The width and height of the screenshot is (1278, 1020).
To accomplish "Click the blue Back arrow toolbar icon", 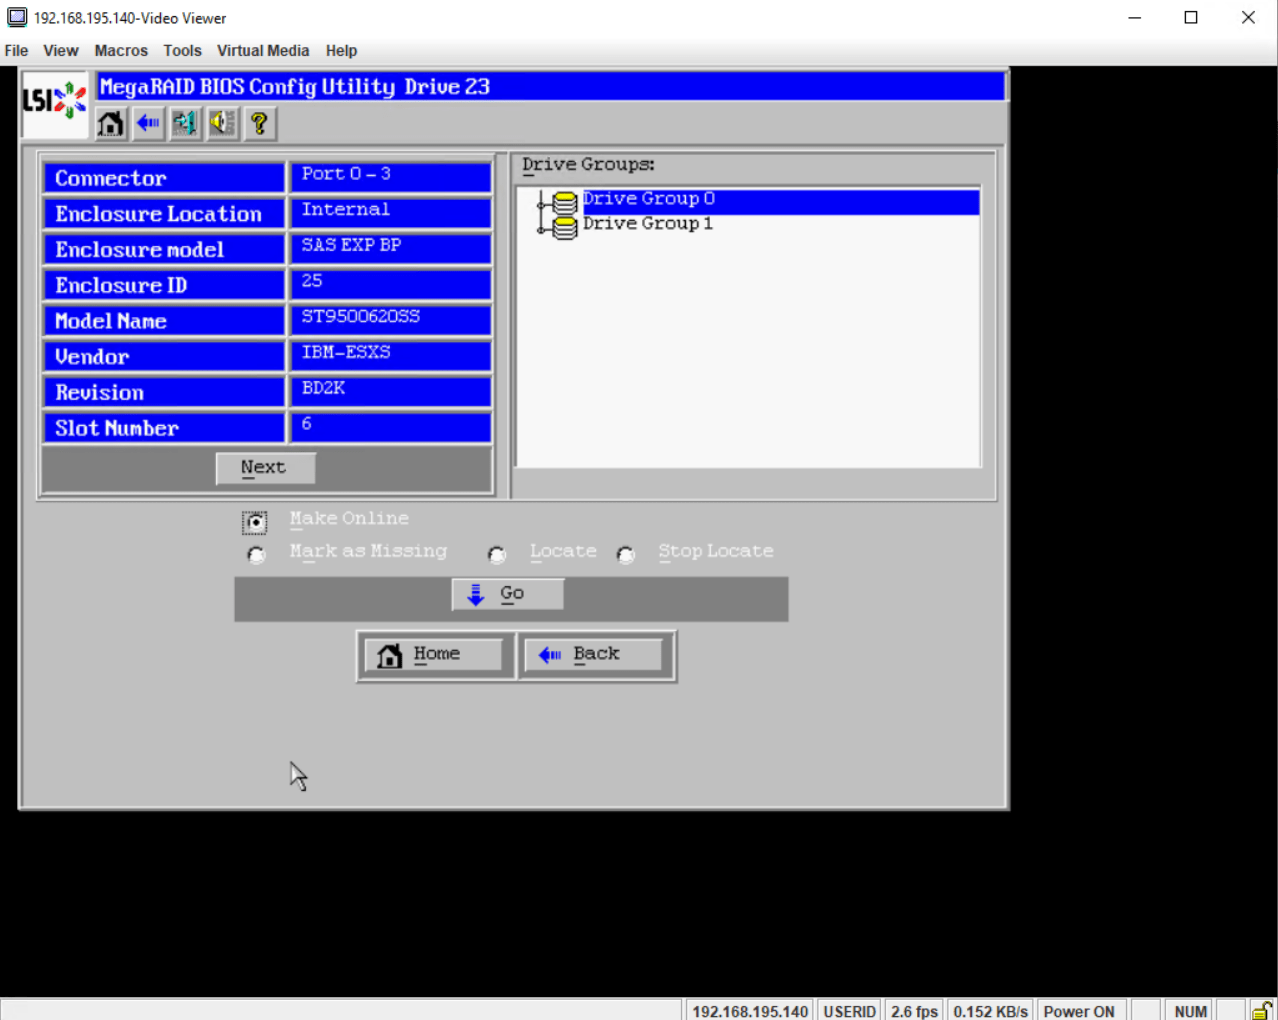I will click(x=147, y=123).
